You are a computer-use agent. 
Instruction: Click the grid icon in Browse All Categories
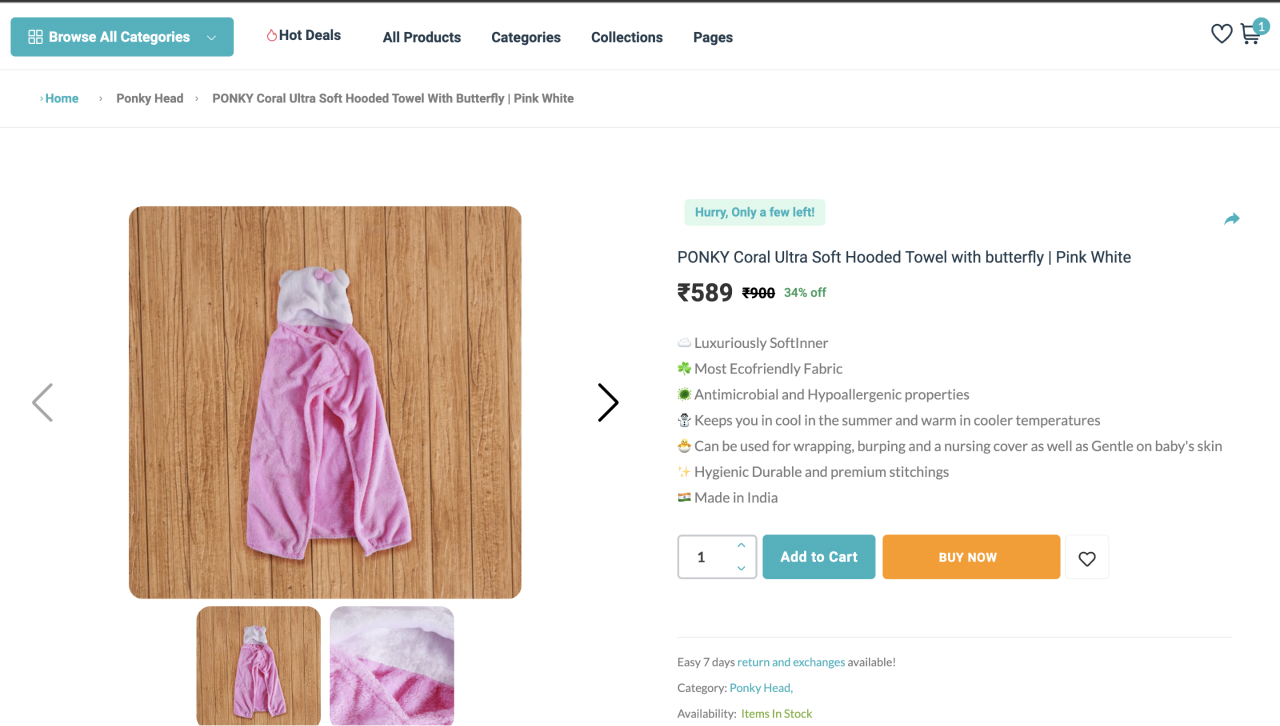pyautogui.click(x=35, y=37)
